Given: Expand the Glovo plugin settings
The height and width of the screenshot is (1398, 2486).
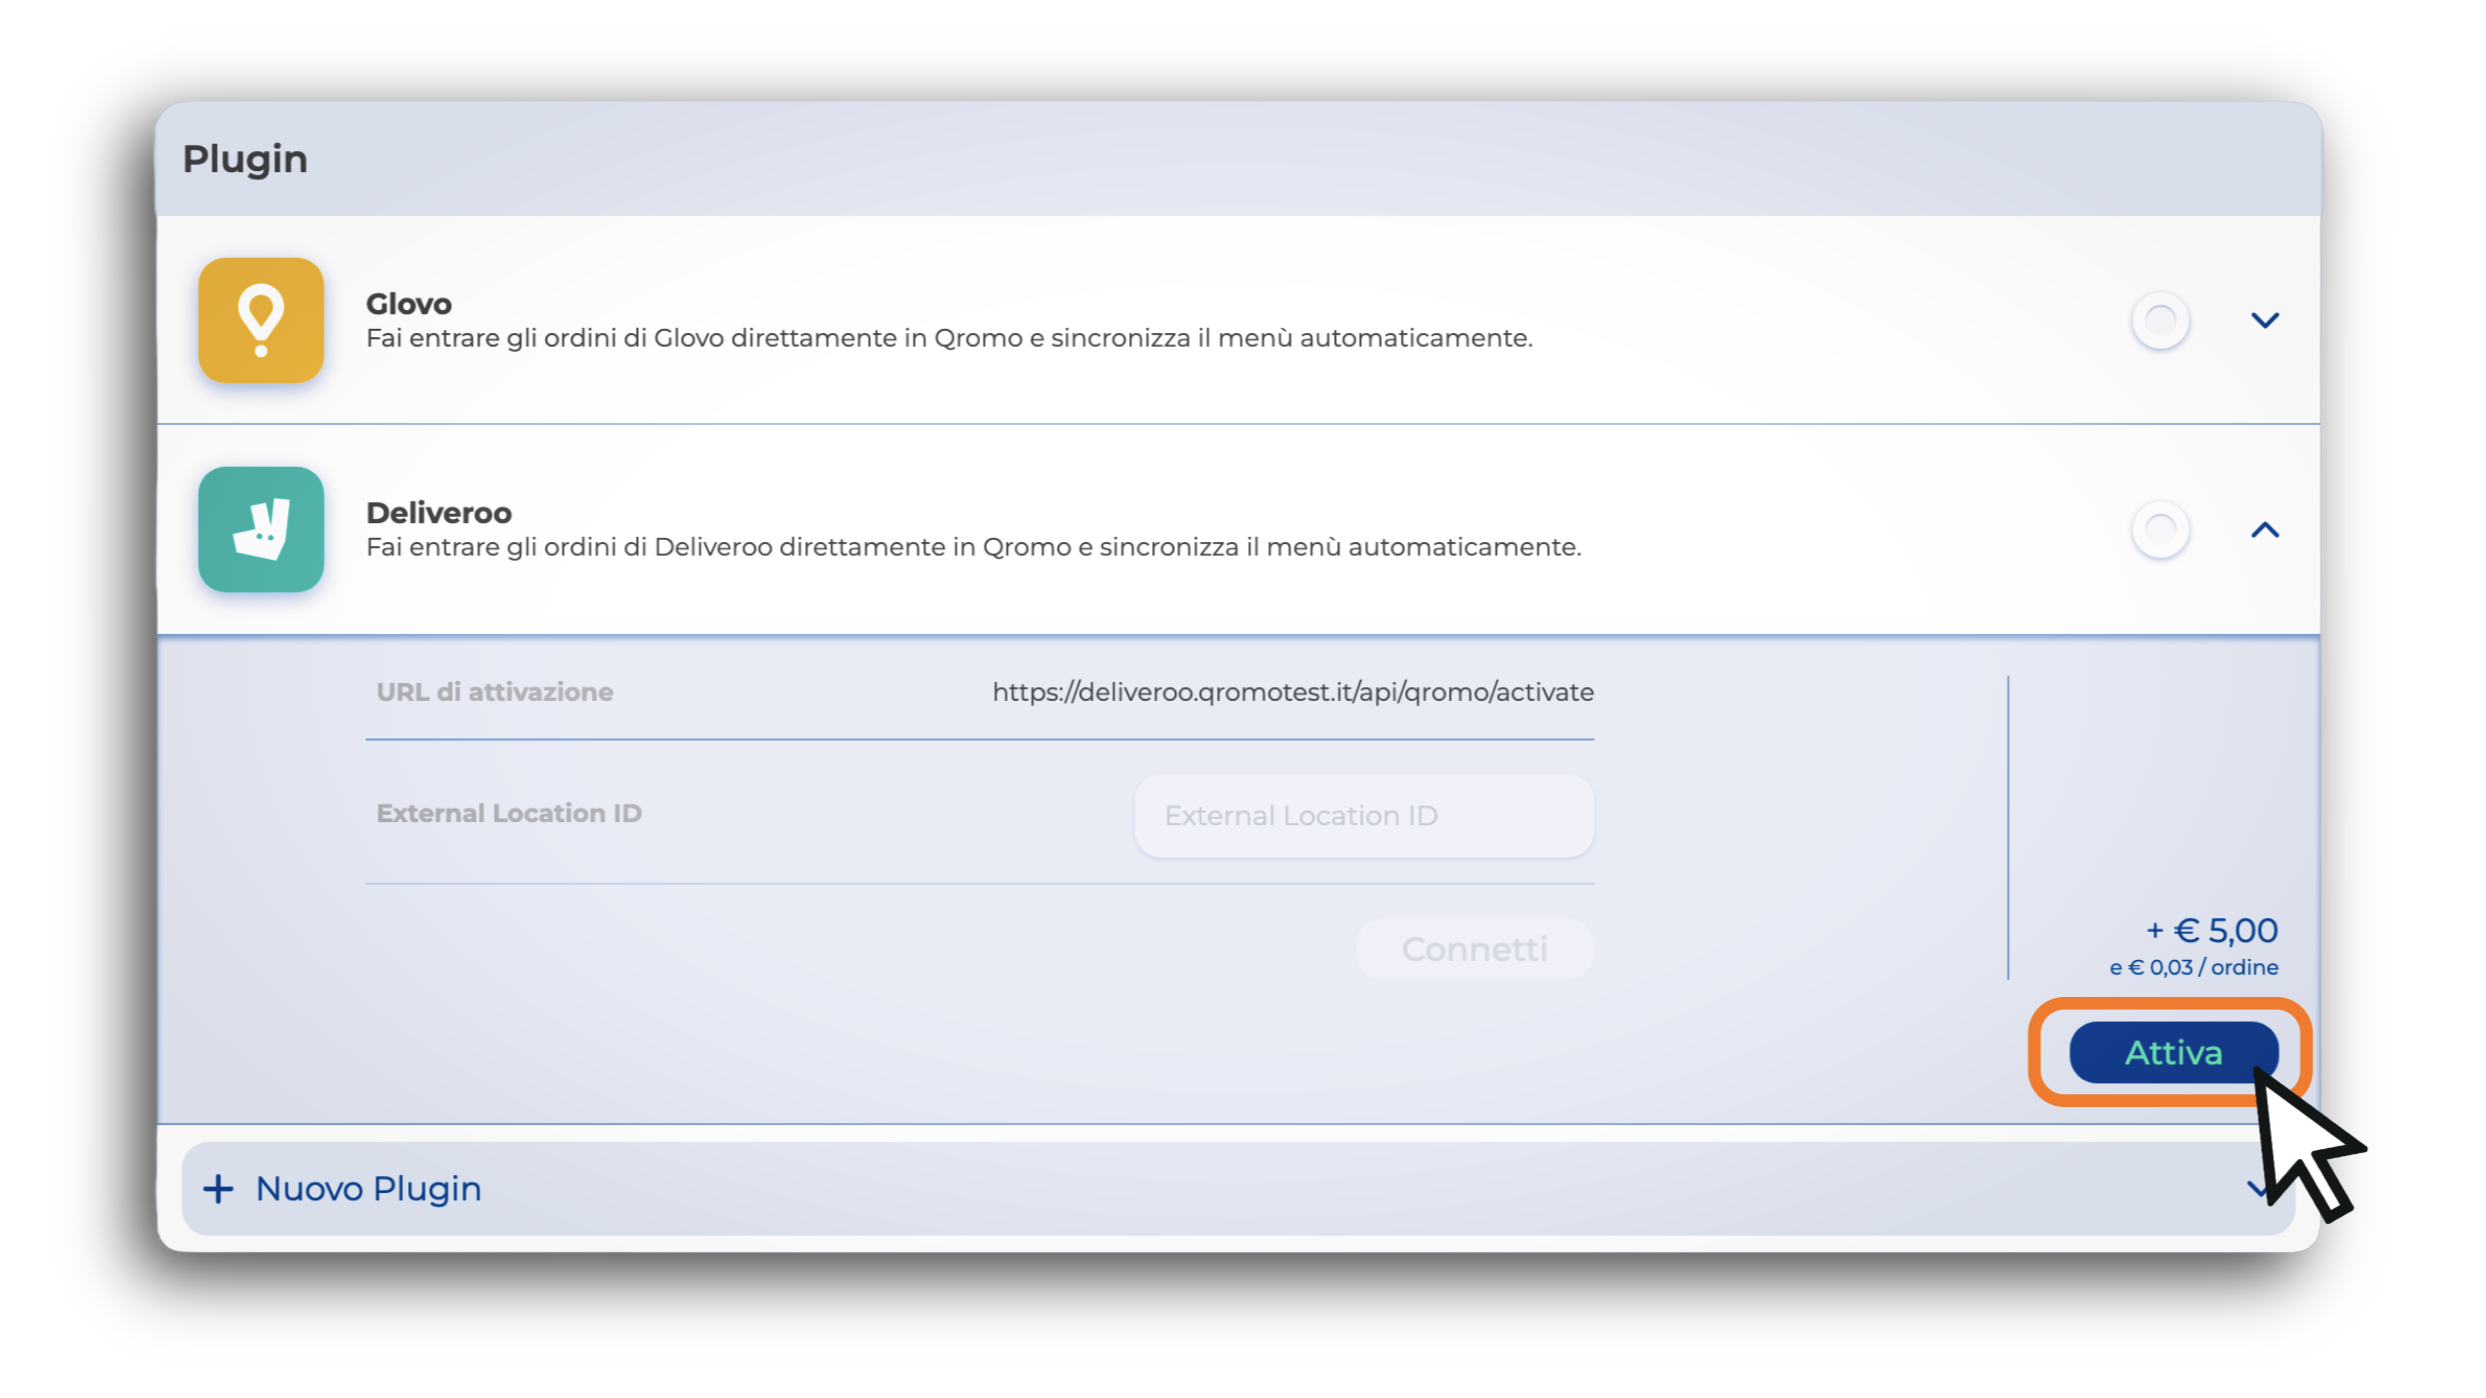Looking at the screenshot, I should 2265,321.
